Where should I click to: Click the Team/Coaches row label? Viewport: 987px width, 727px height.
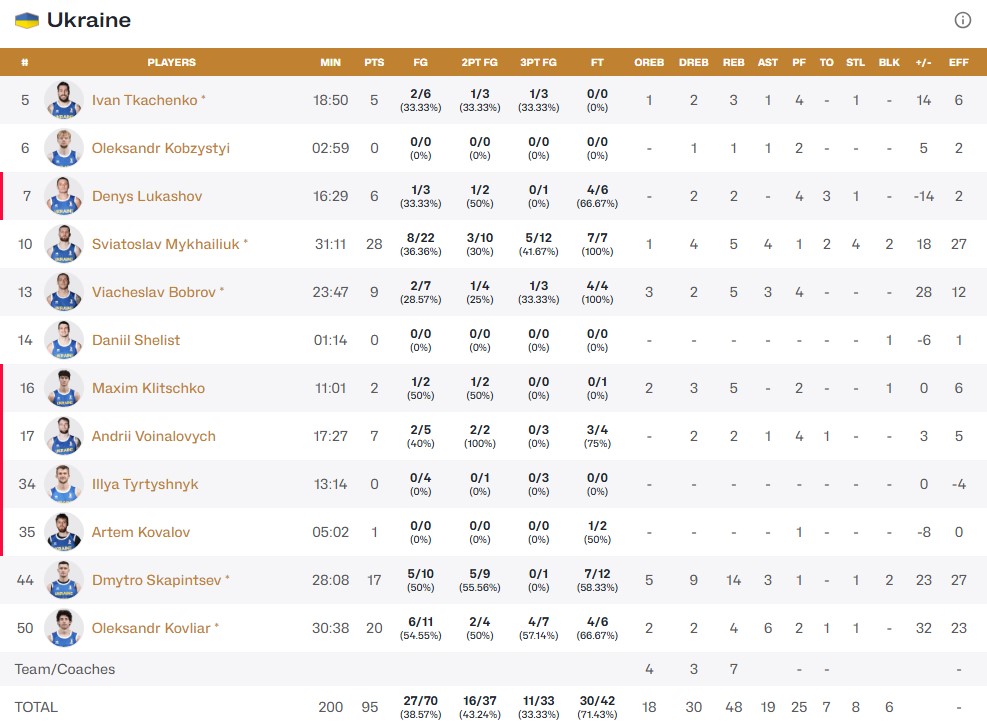[65, 669]
